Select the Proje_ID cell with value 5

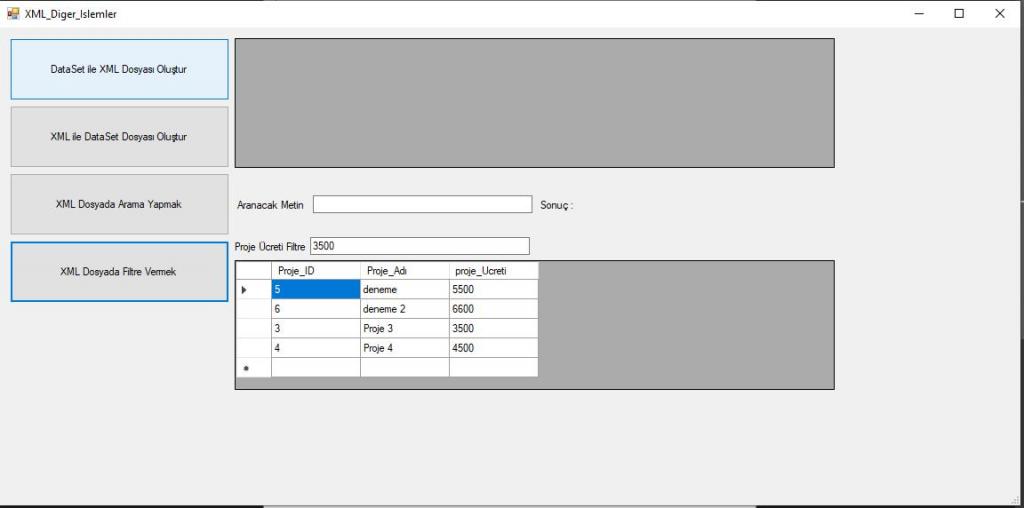[315, 289]
